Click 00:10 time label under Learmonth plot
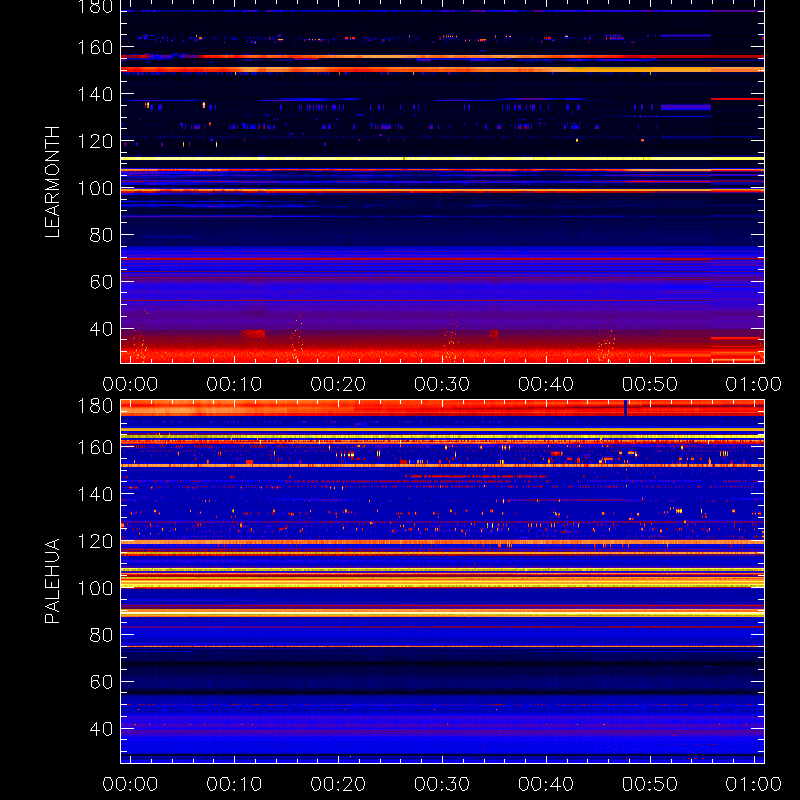 (x=234, y=384)
